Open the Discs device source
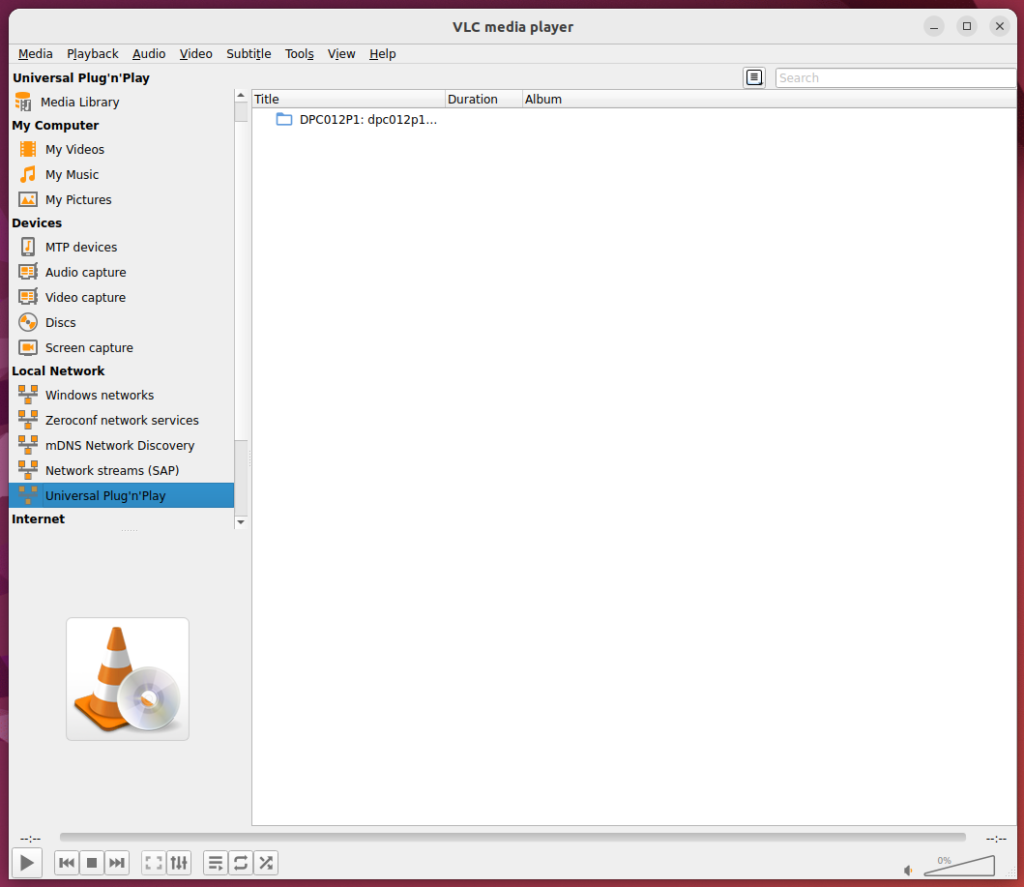 (x=58, y=322)
